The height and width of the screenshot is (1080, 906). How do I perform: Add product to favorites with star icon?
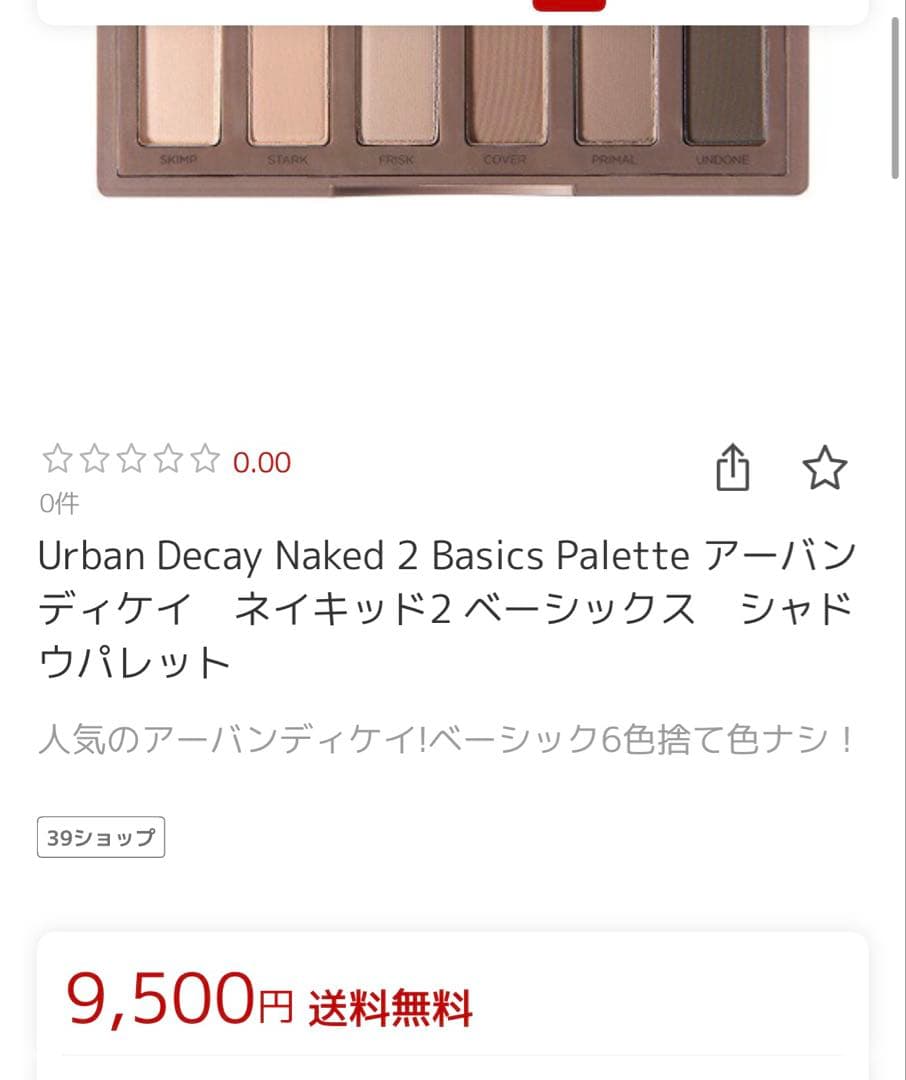coord(825,468)
